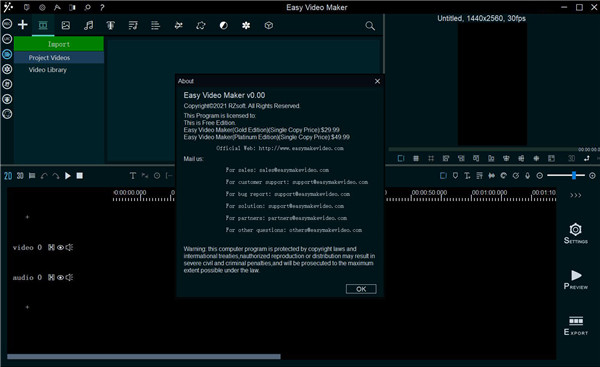Click the split-panel theme icon in the title bar
Image resolution: width=600 pixels, height=367 pixels.
[x=72, y=7]
